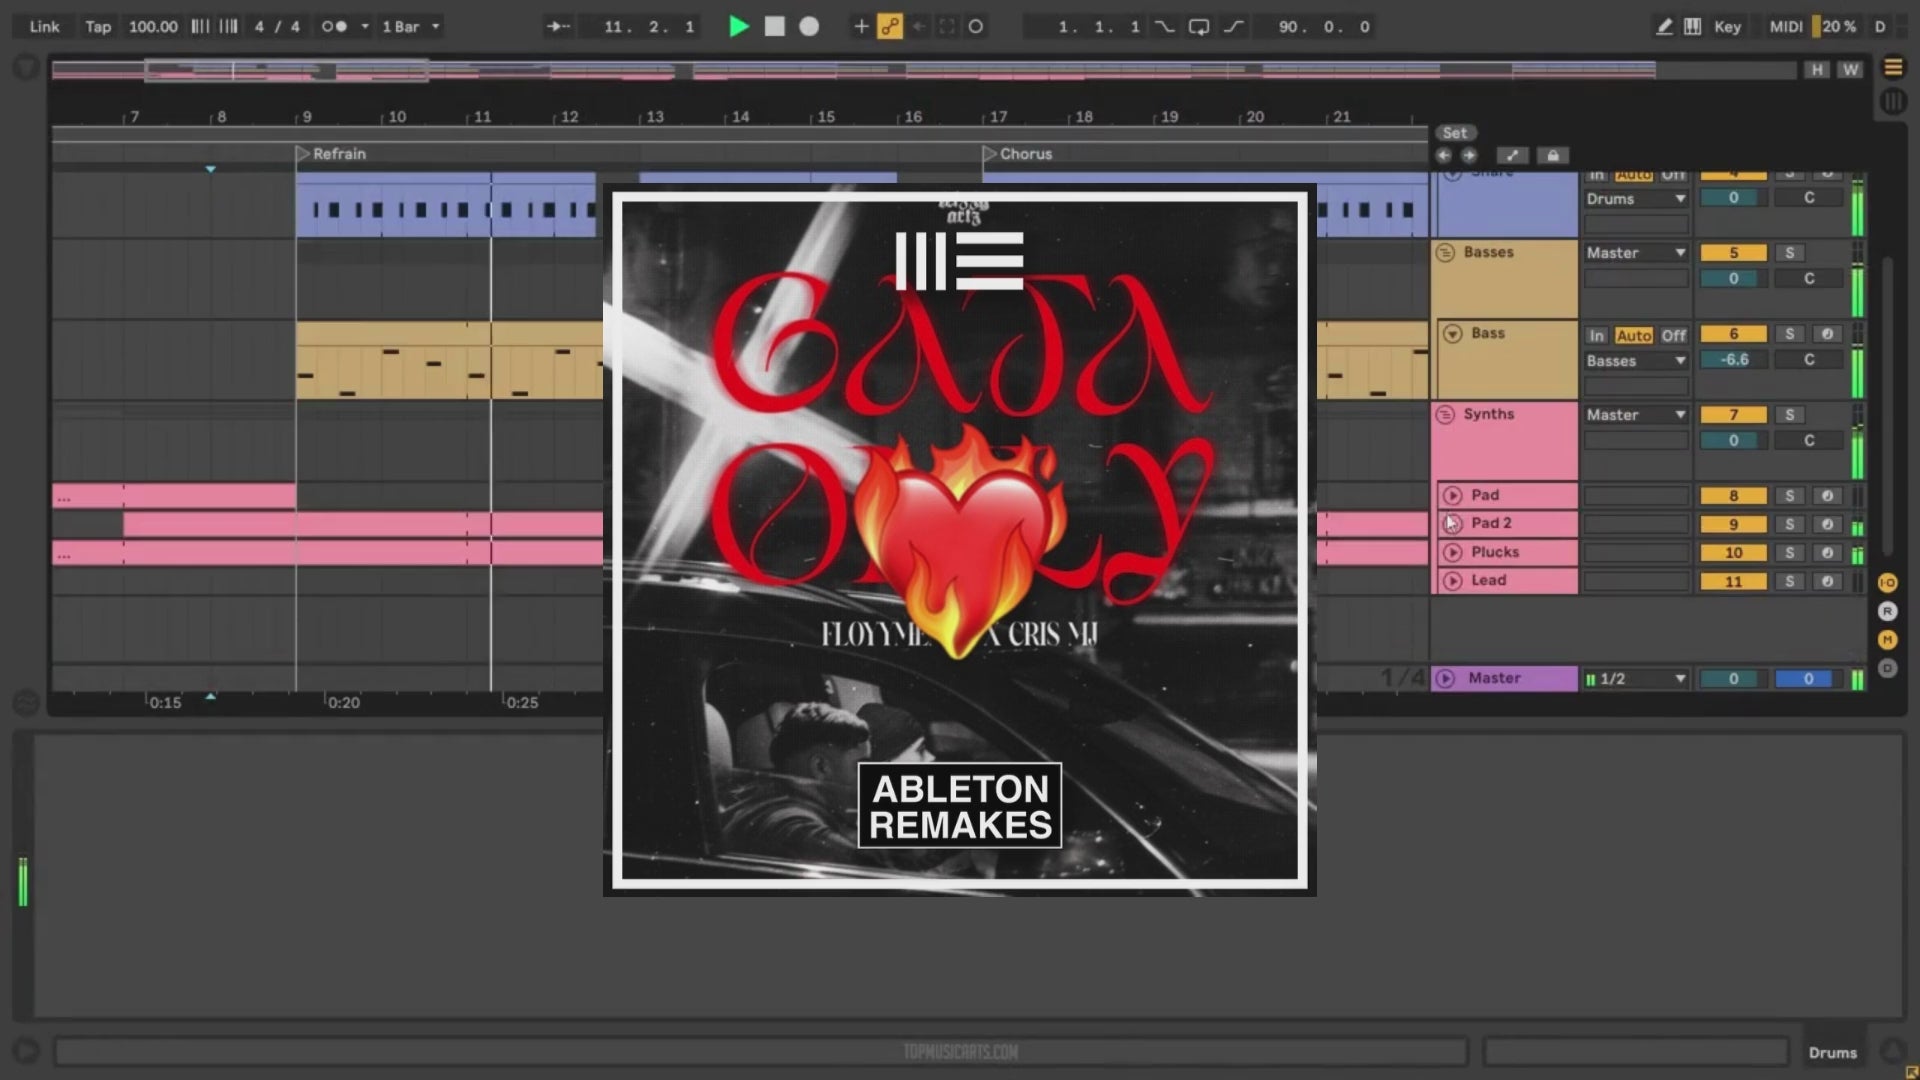Click the Capture MIDI icon
1920x1080 pixels.
coord(946,27)
